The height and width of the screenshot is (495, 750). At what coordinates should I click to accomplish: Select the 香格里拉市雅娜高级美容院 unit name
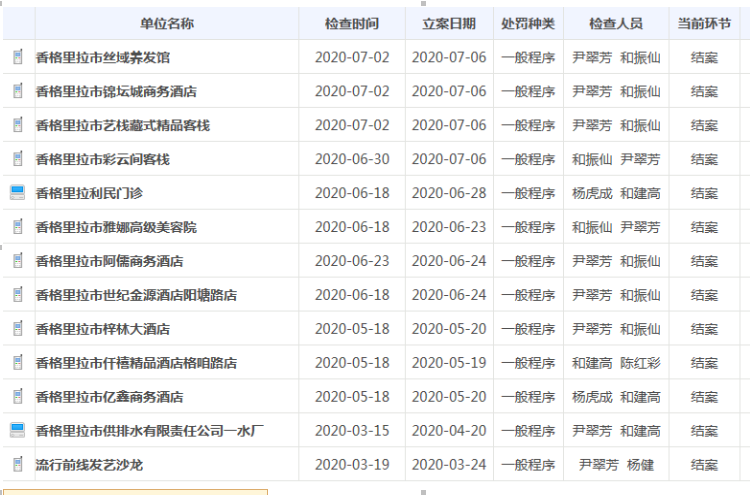[x=116, y=227]
